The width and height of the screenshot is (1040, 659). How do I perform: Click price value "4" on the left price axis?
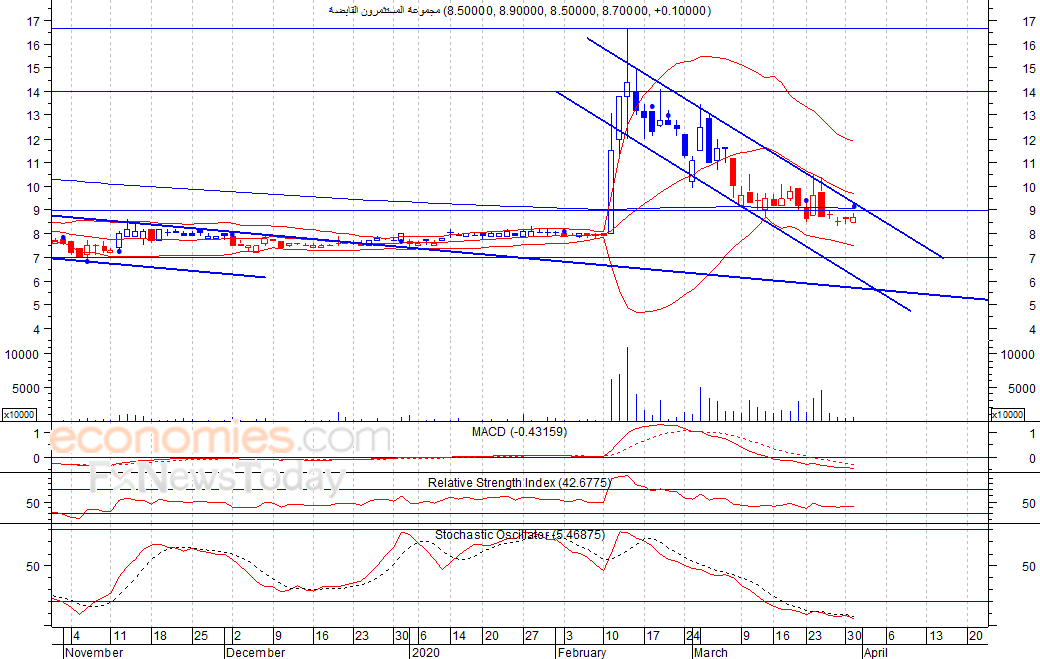click(x=37, y=330)
